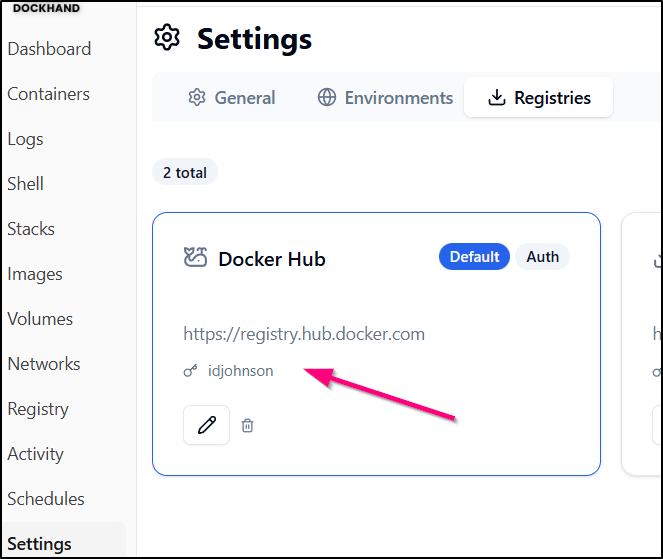Viewport: 663px width, 559px height.
Task: Open the Images section
Action: pyautogui.click(x=35, y=274)
